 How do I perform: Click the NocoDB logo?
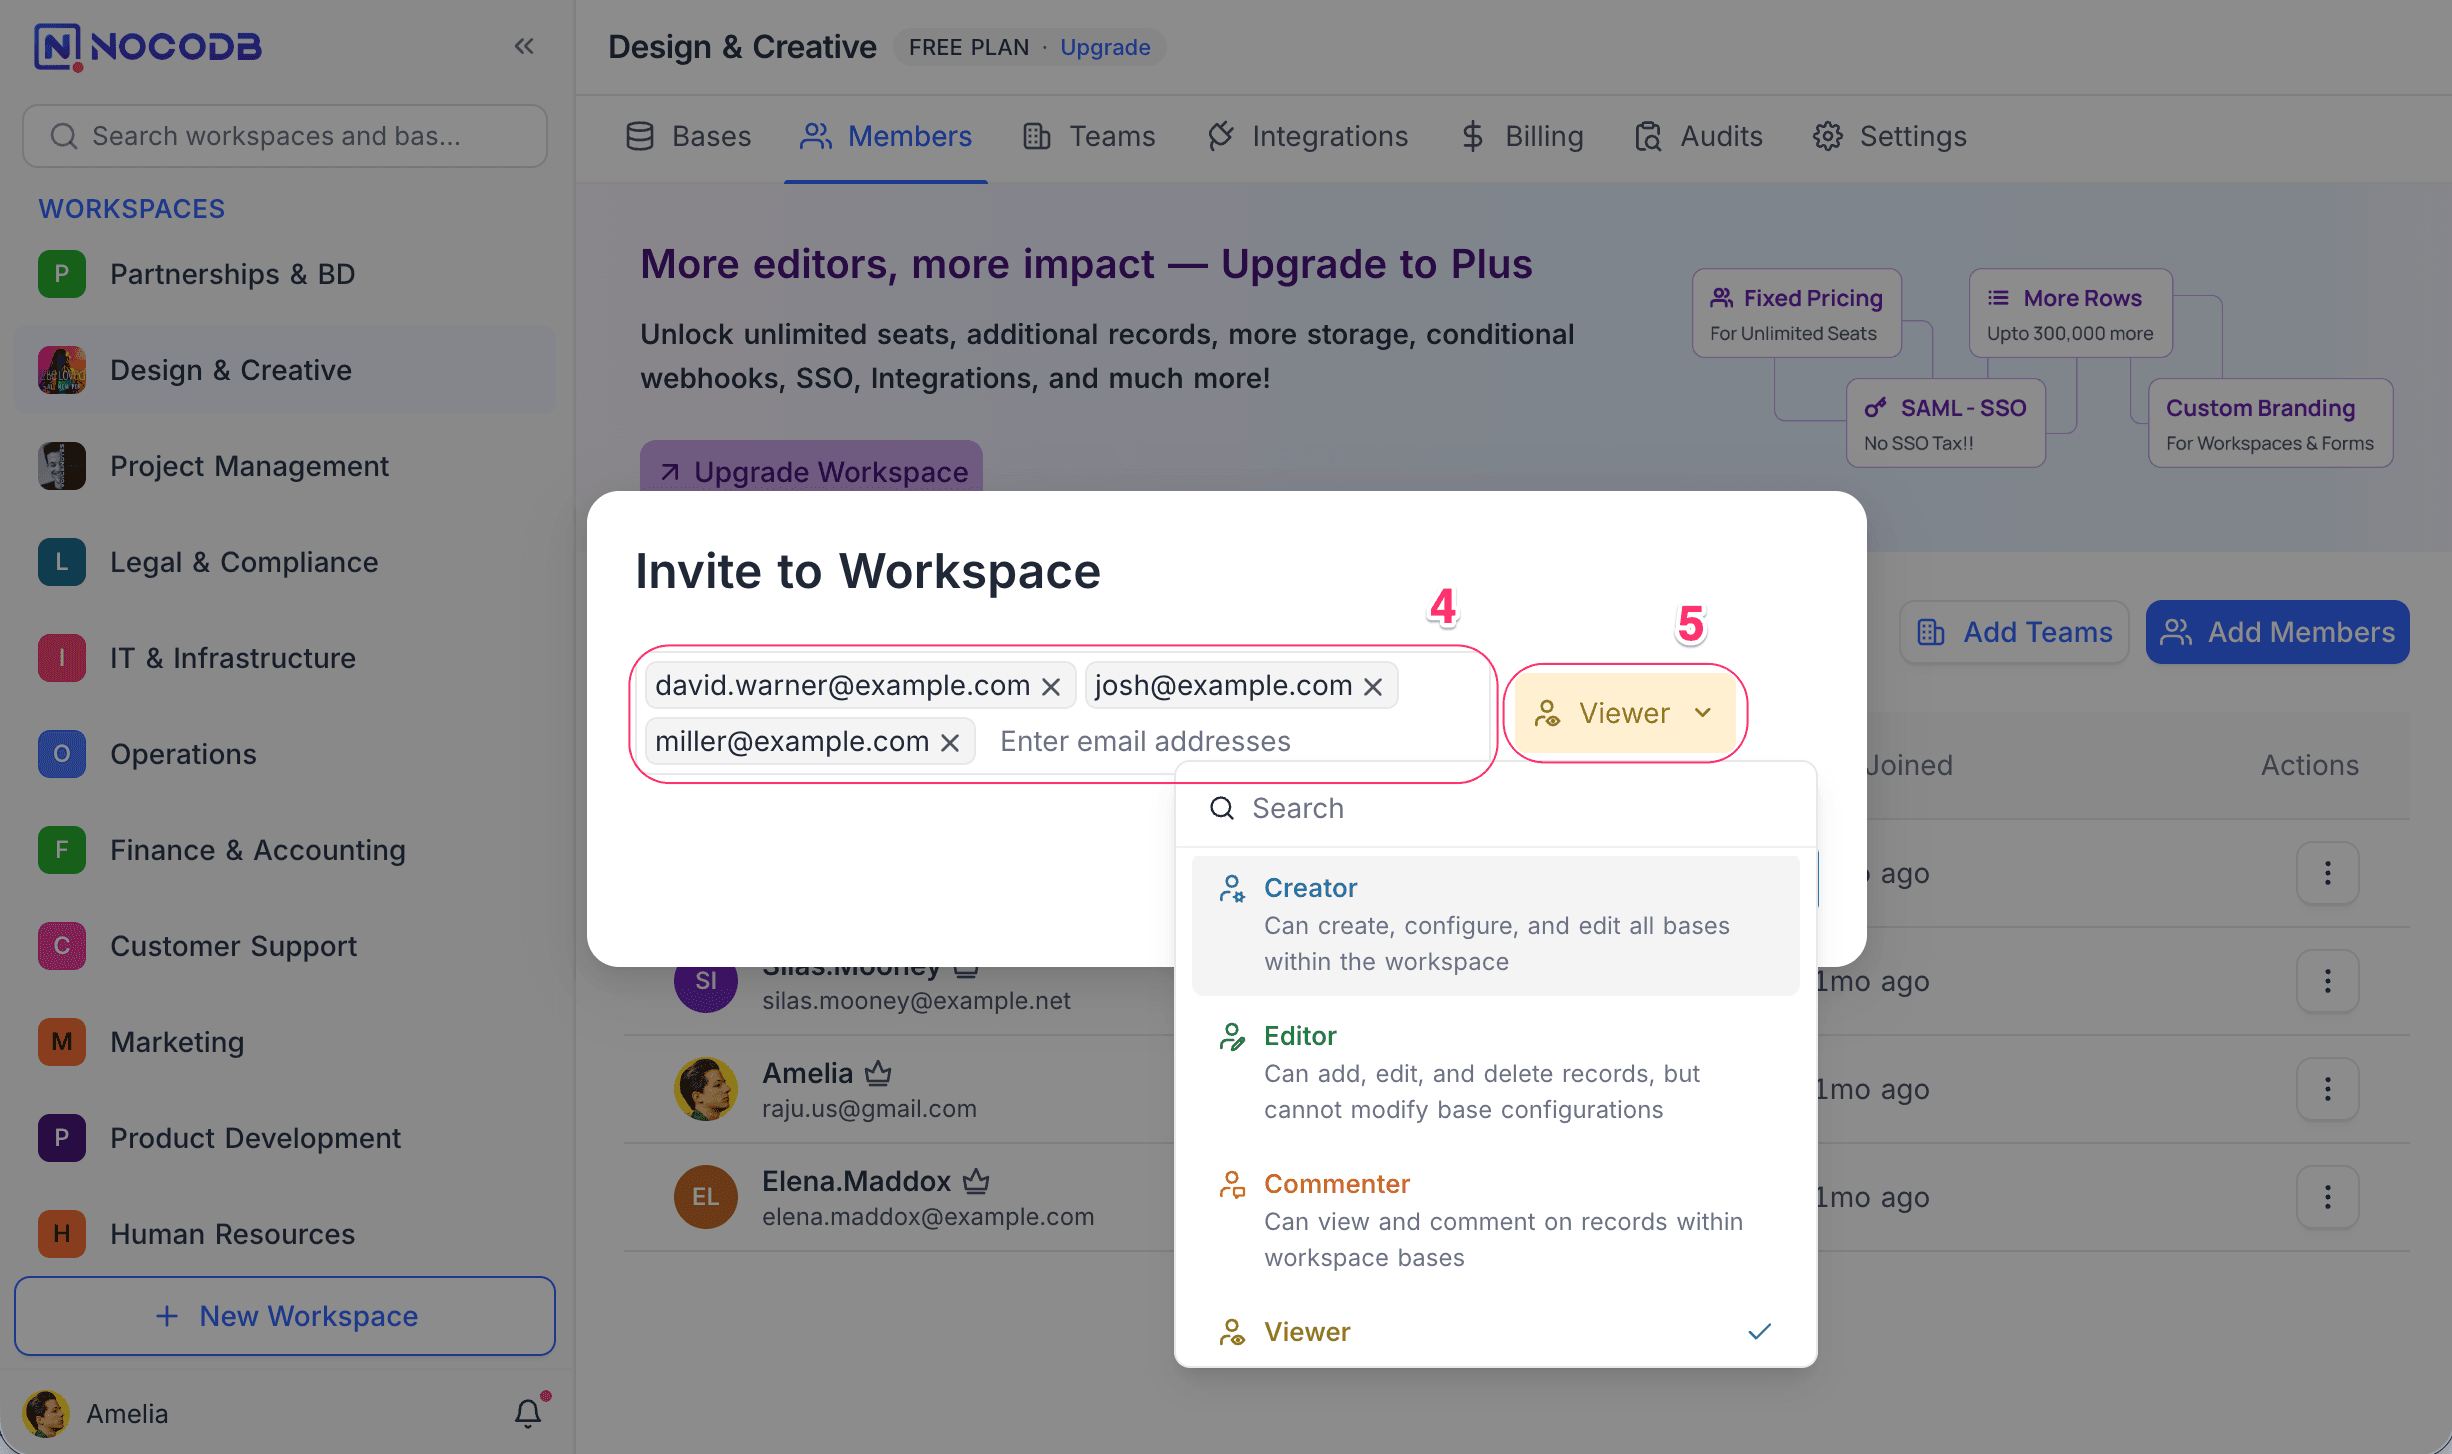coord(148,46)
